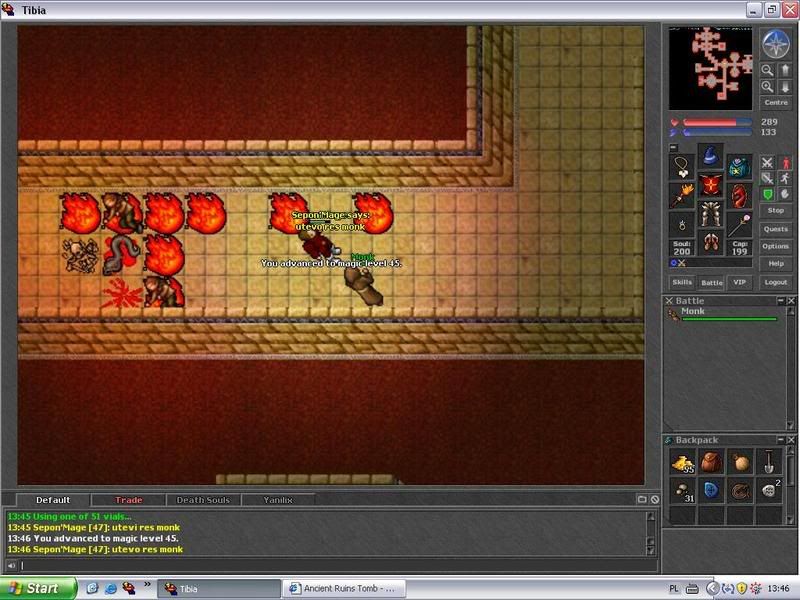Select the plate legs slot
This screenshot has height=600, width=800.
710,214
